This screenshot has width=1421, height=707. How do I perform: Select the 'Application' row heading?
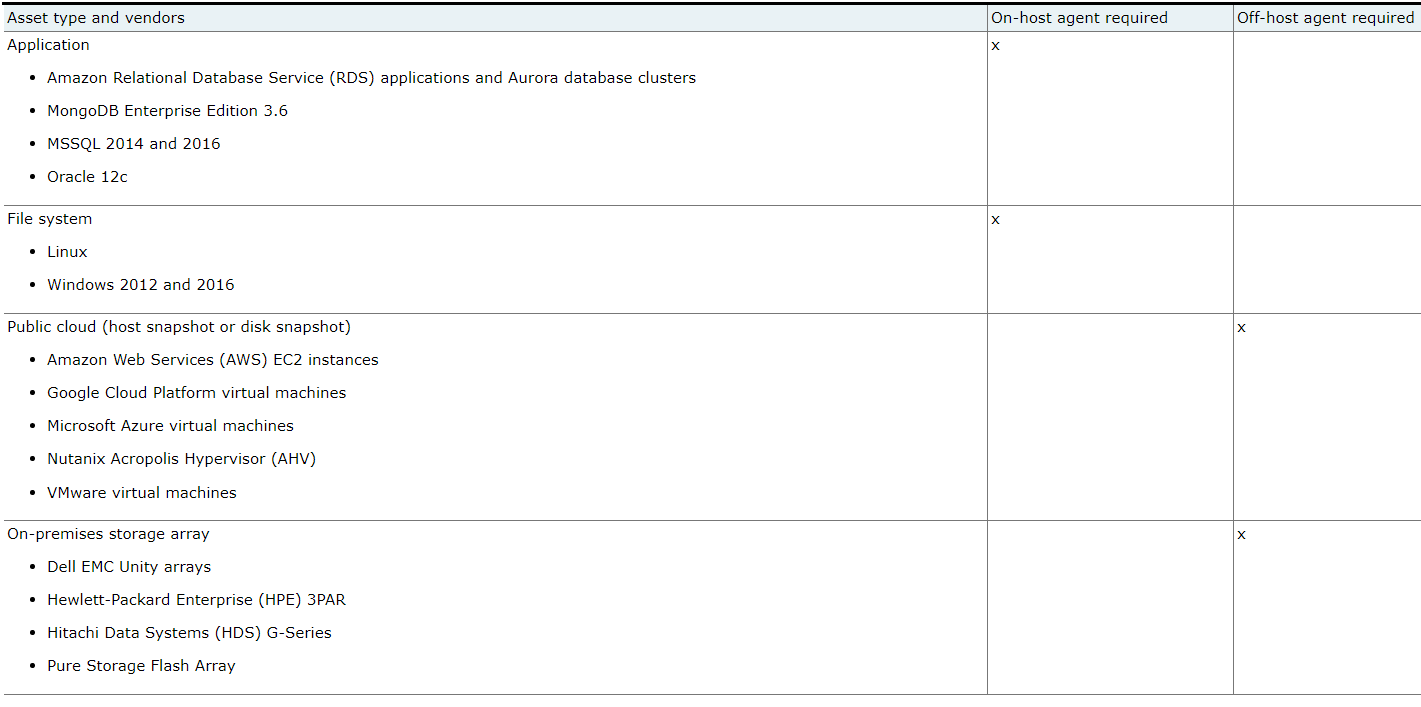(48, 45)
